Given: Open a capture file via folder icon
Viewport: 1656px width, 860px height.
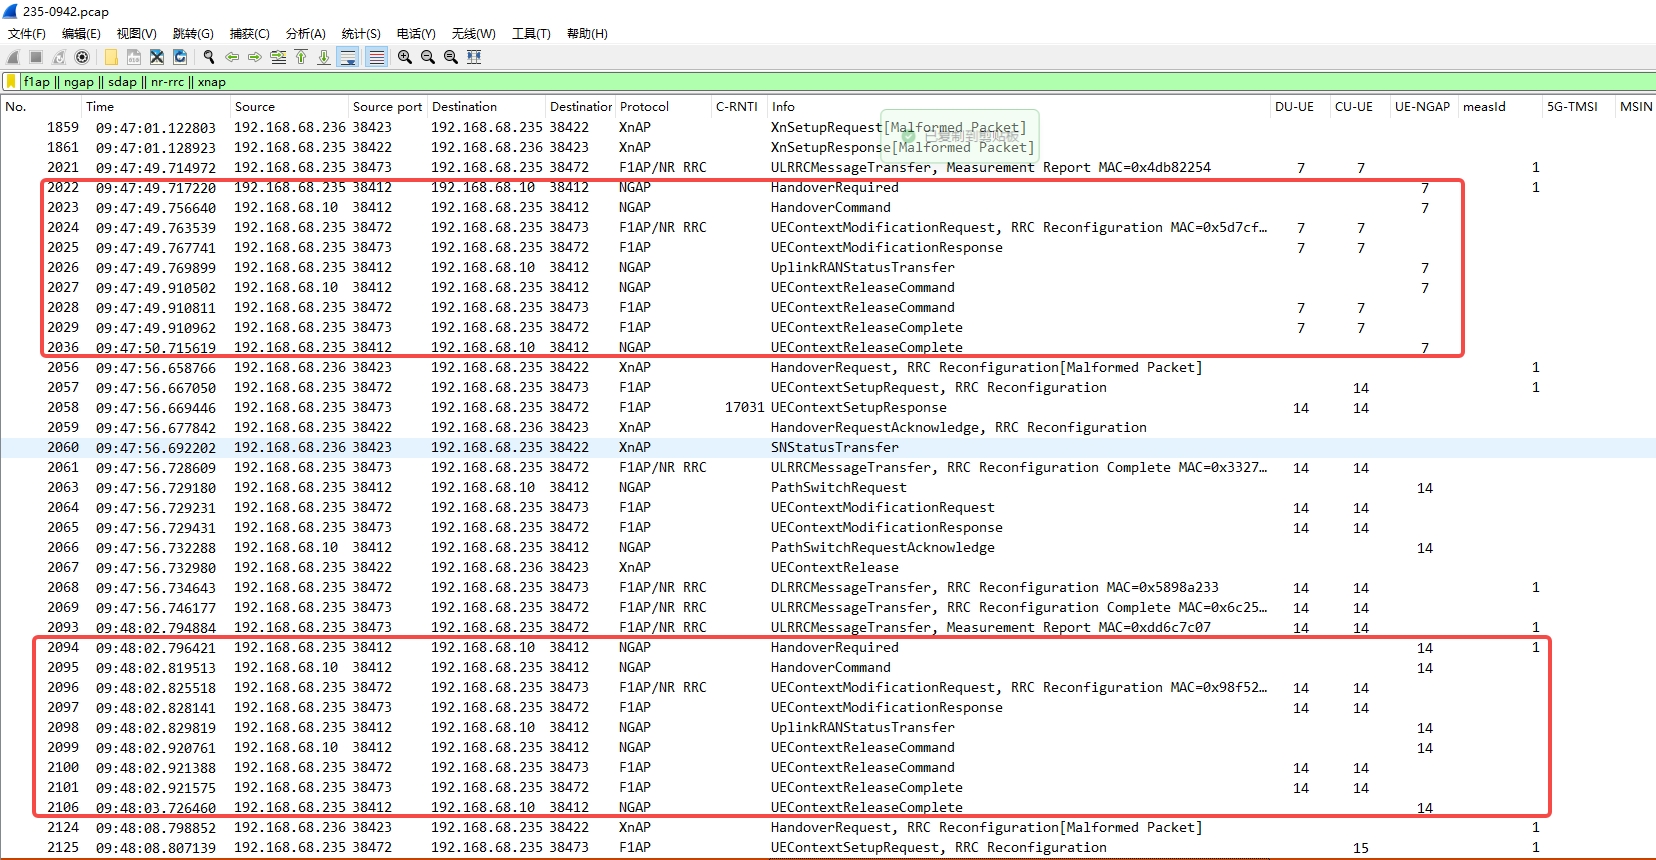Looking at the screenshot, I should tap(111, 57).
